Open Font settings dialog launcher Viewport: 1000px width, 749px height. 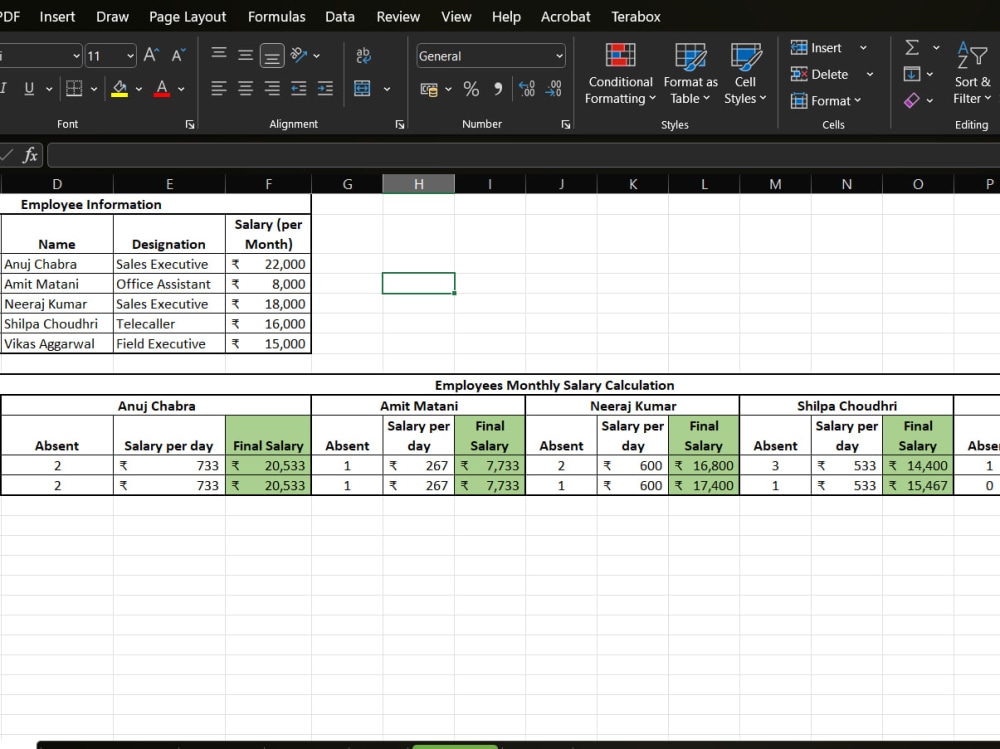tap(190, 124)
